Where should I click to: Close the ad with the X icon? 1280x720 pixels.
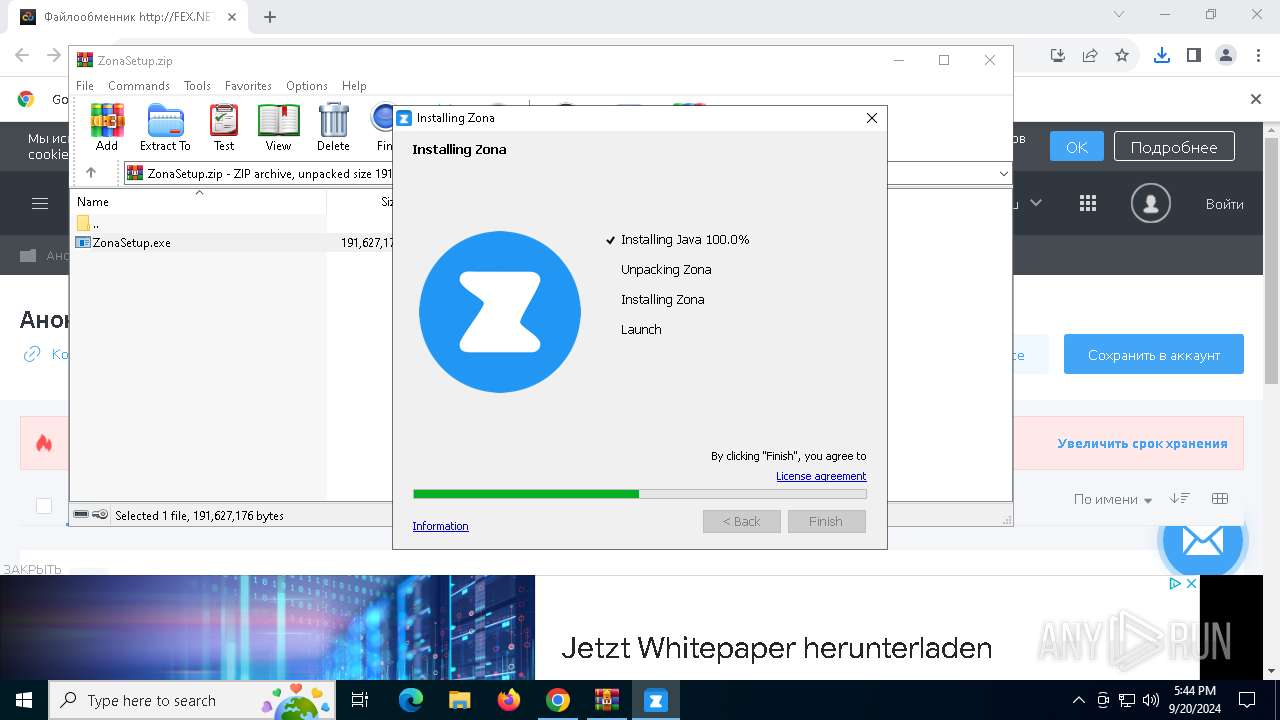(1192, 583)
